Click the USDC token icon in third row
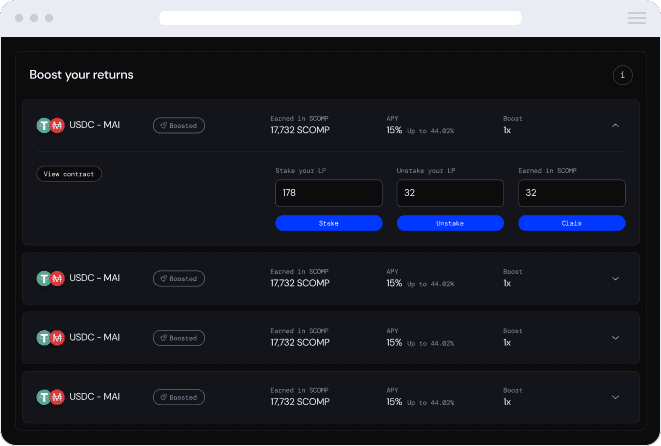Viewport: 661px width, 446px height. coord(44,338)
